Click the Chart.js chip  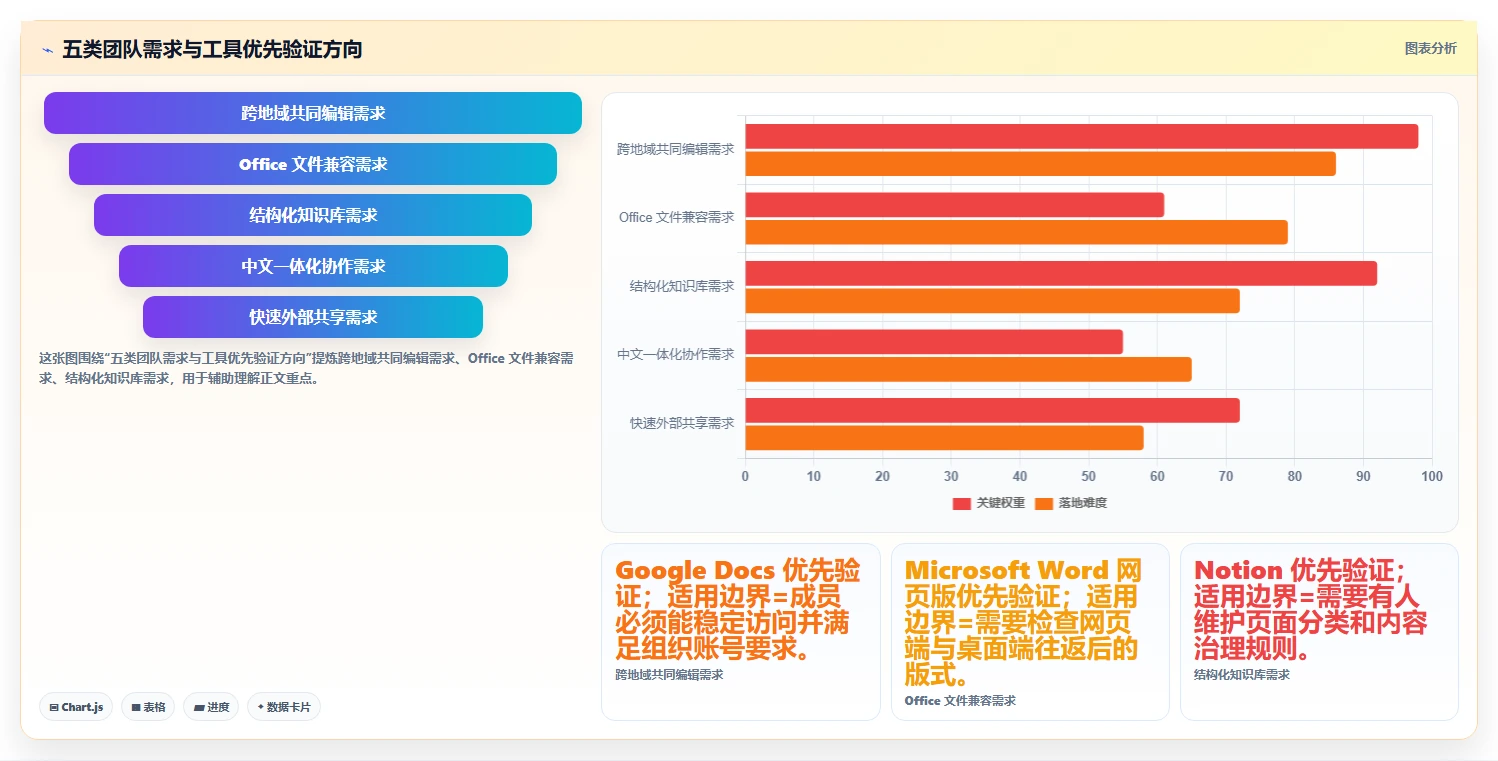point(76,707)
